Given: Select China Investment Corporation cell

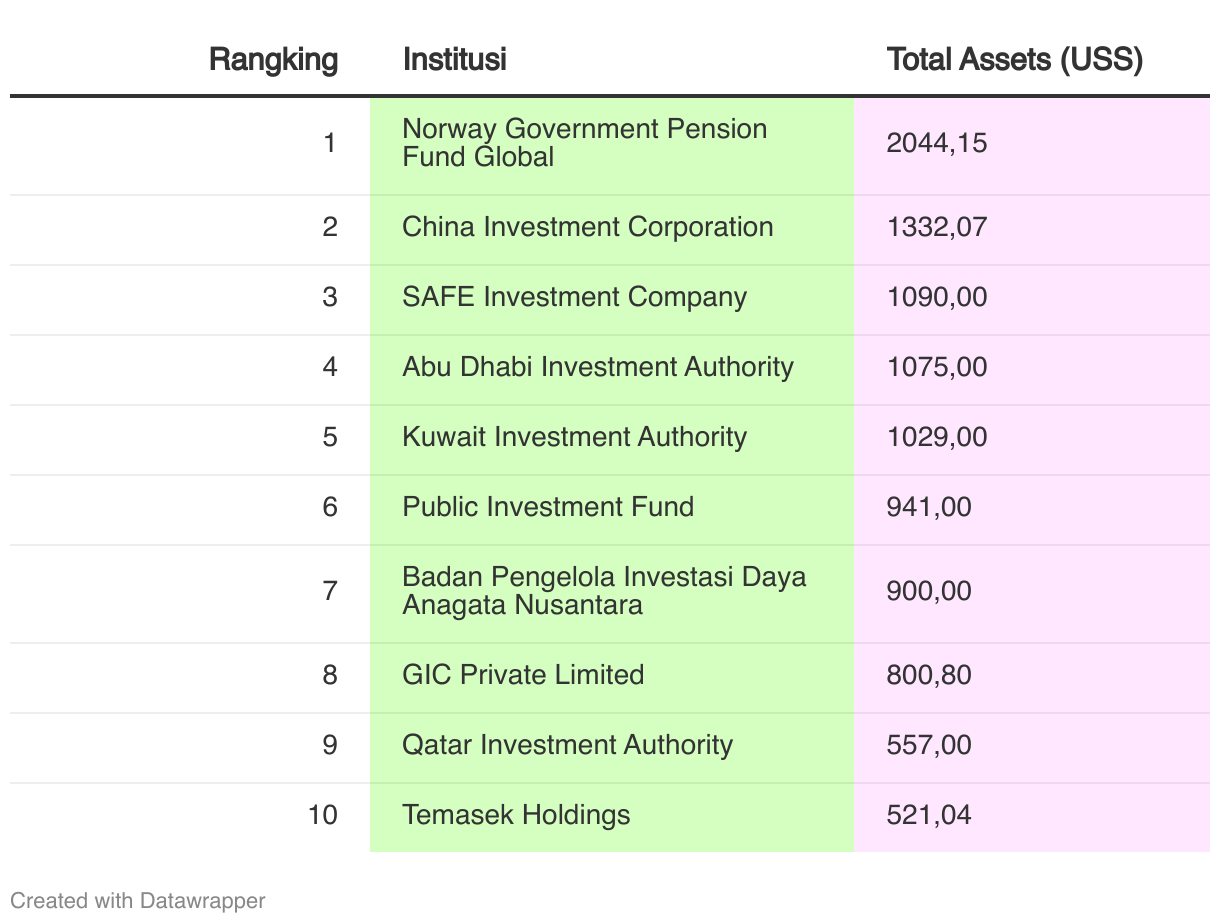Looking at the screenshot, I should coord(587,227).
